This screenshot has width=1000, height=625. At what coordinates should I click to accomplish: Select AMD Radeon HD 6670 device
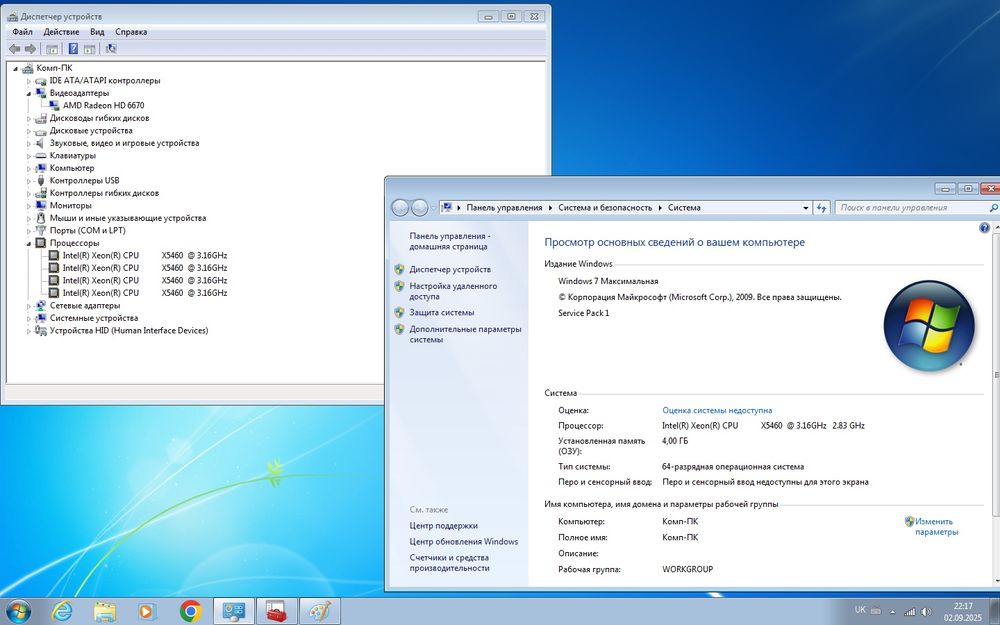pyautogui.click(x=103, y=105)
